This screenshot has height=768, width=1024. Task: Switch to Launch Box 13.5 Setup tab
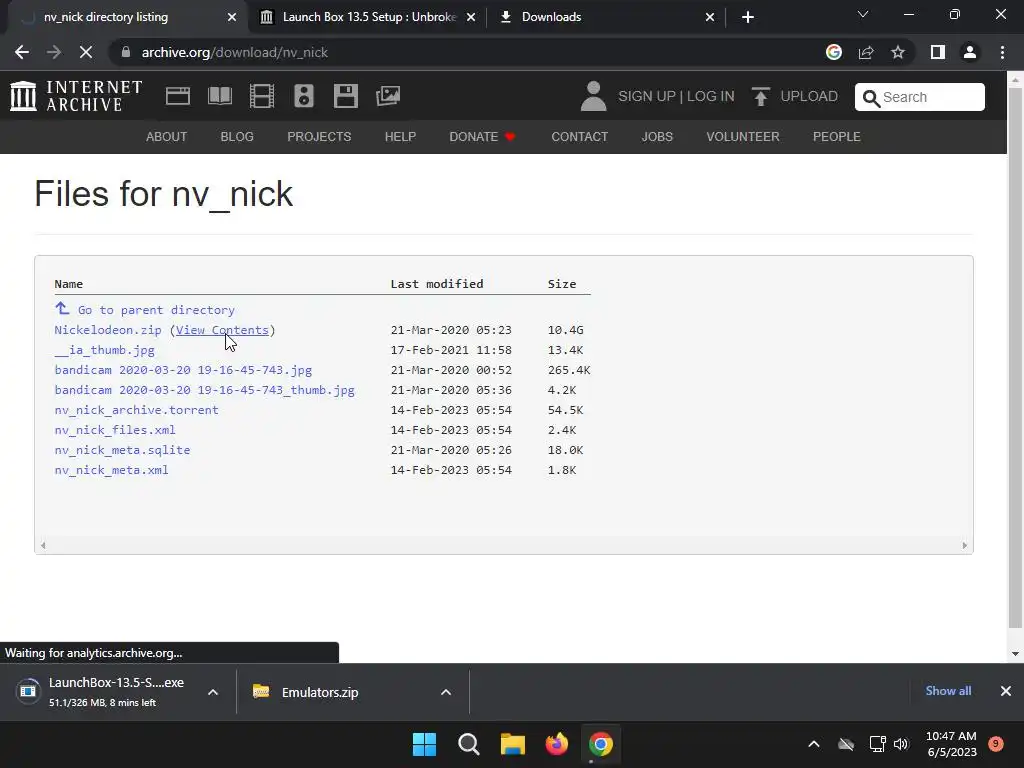370,17
